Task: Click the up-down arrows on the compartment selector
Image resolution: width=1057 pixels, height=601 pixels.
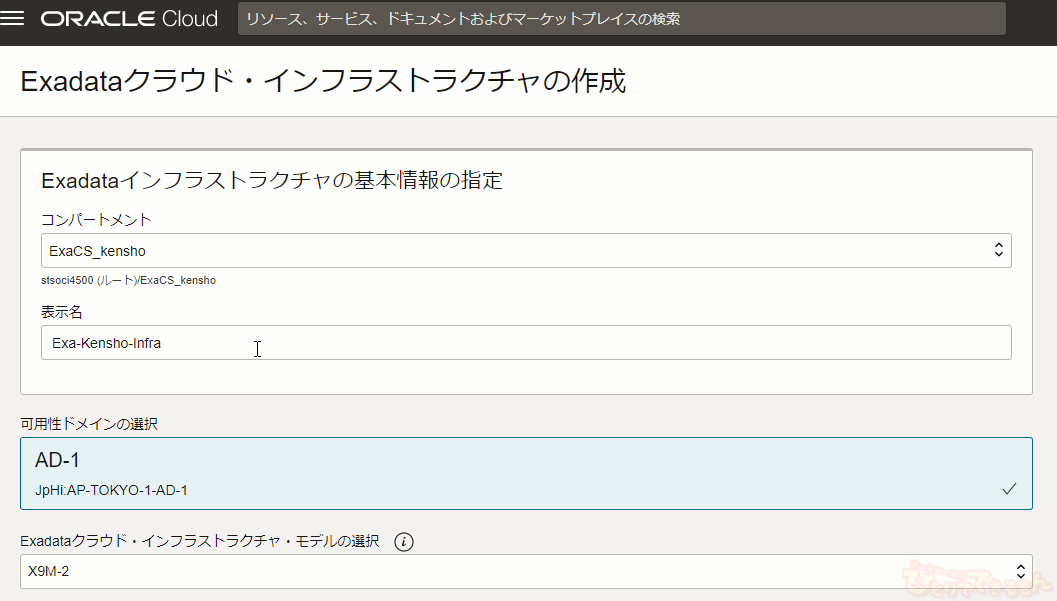Action: point(998,251)
